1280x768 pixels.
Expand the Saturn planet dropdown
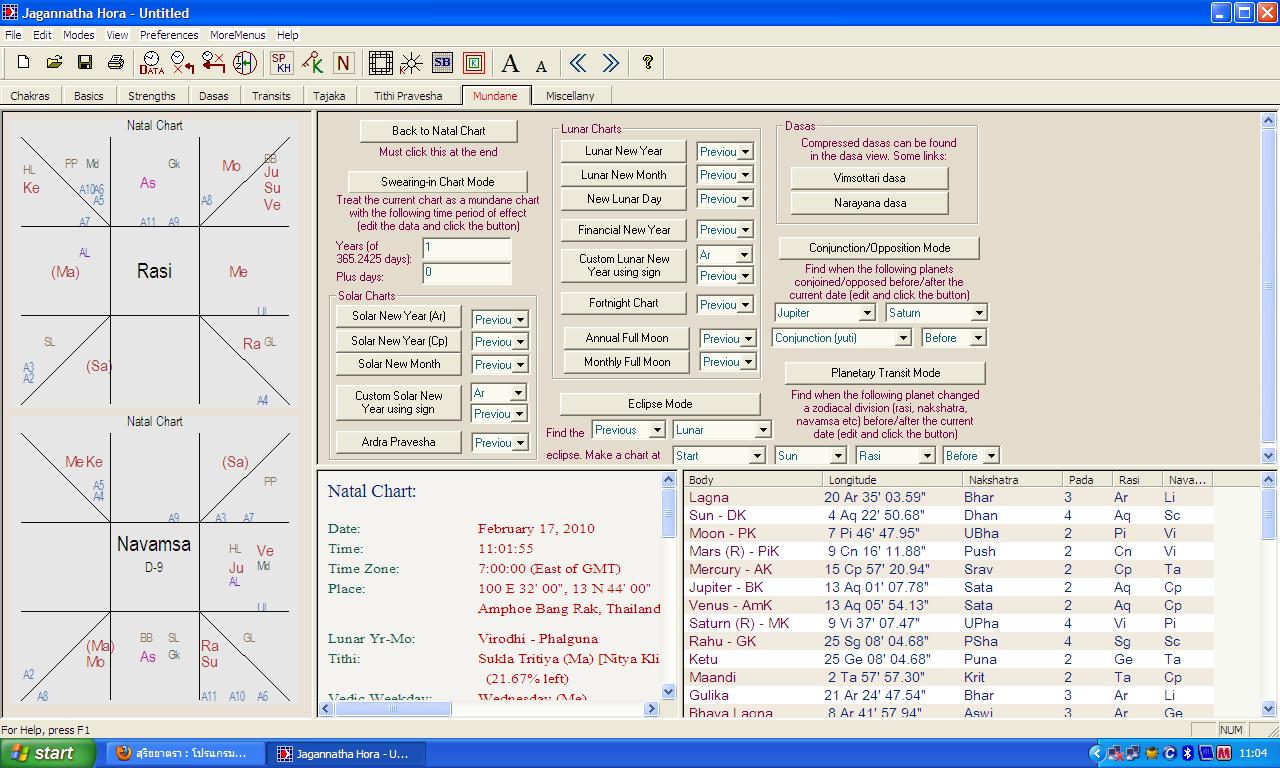tap(979, 313)
